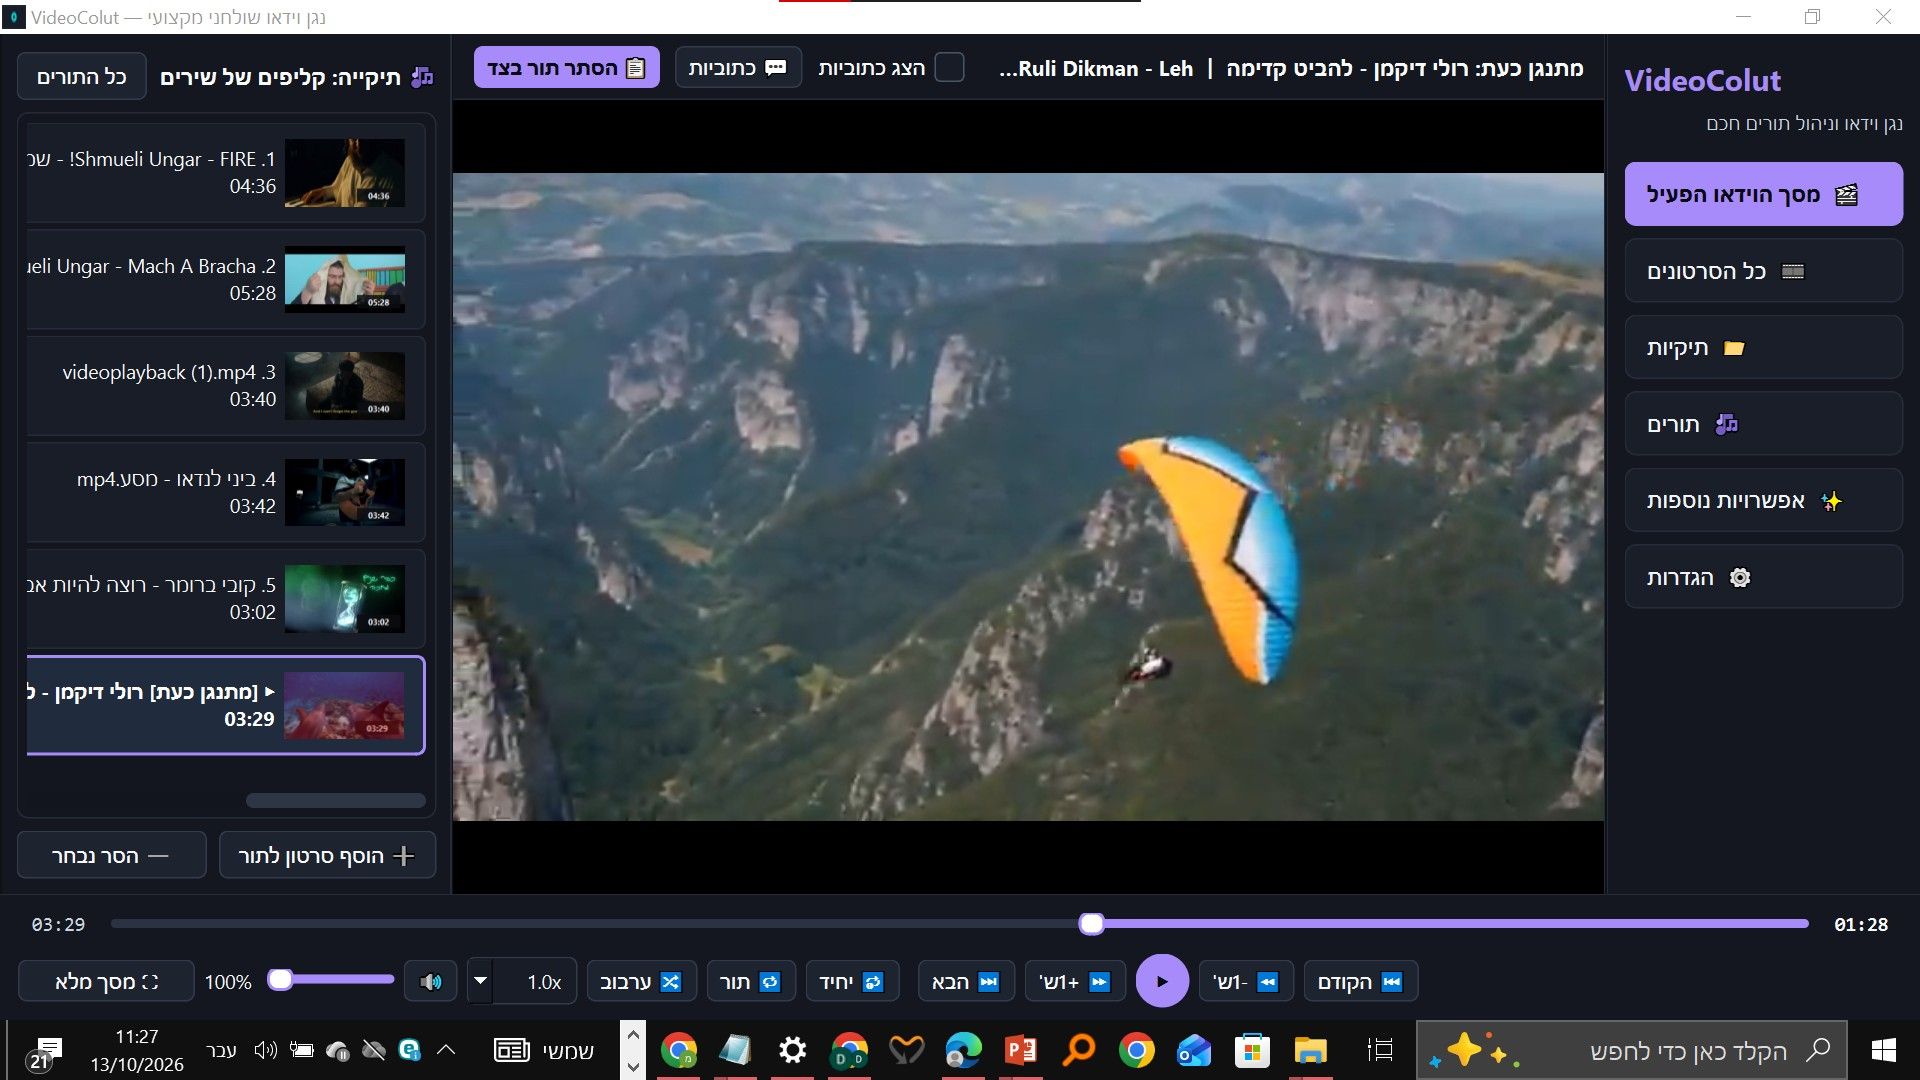
Task: Open PowerPoint from the taskbar
Action: 1021,1050
